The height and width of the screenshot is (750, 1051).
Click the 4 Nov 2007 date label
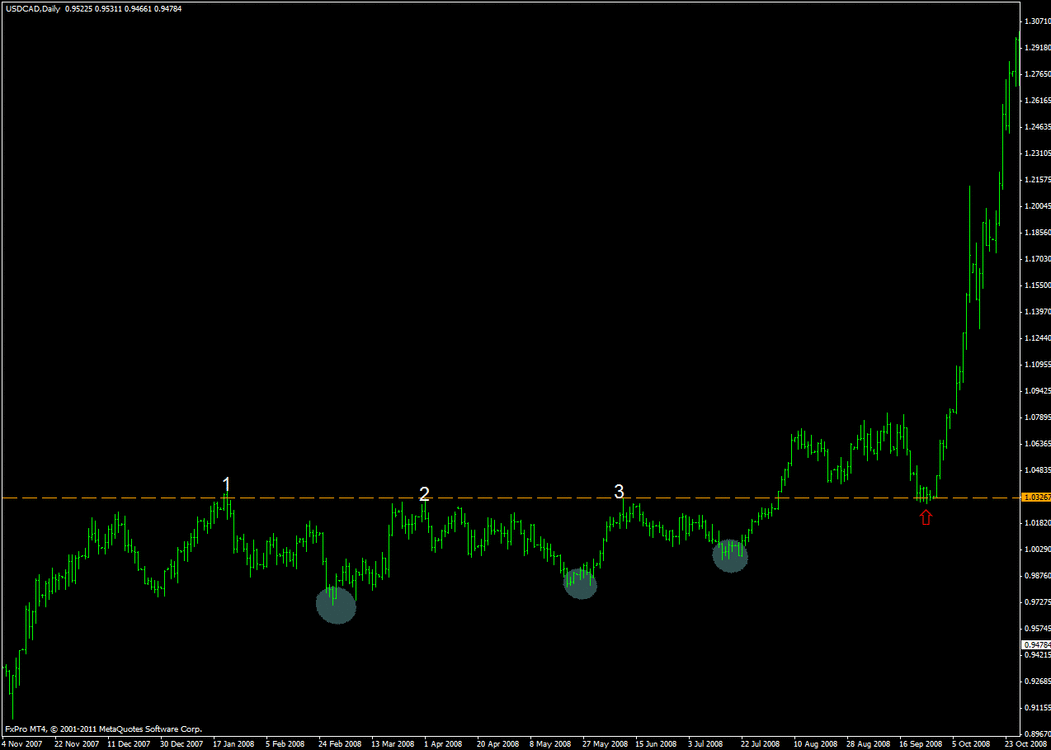pyautogui.click(x=21, y=744)
